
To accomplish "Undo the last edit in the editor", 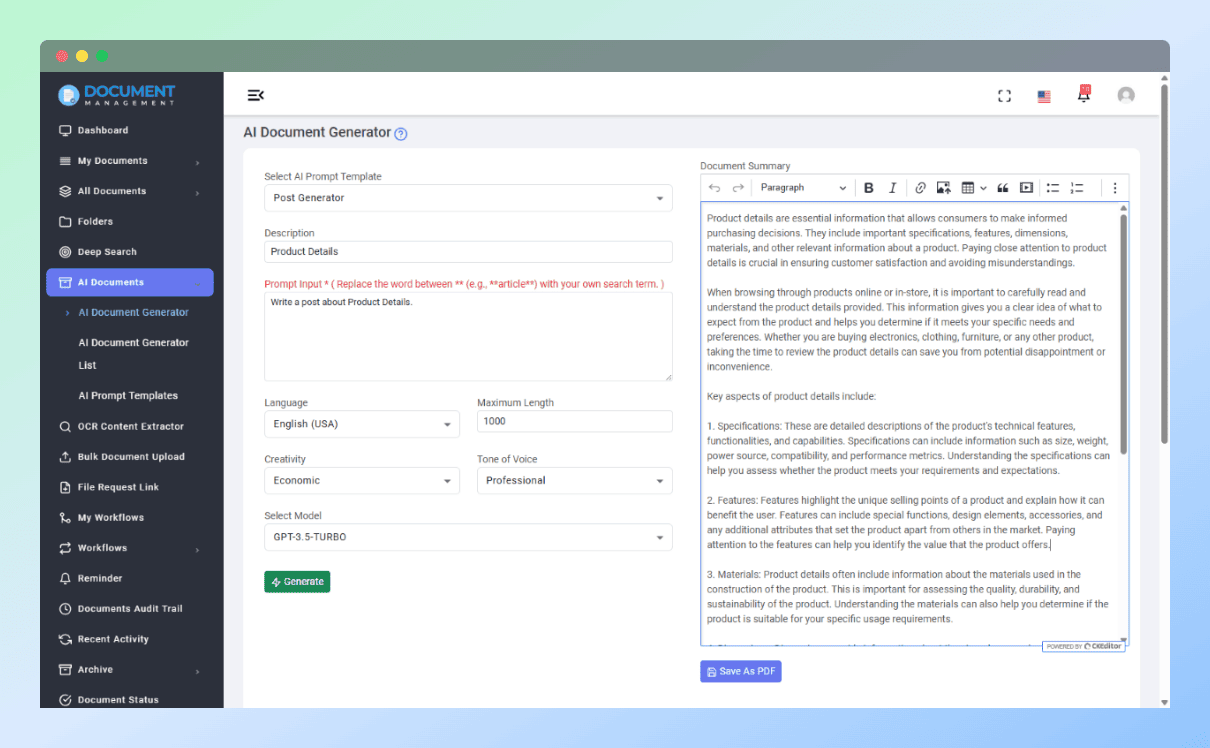I will tap(714, 187).
